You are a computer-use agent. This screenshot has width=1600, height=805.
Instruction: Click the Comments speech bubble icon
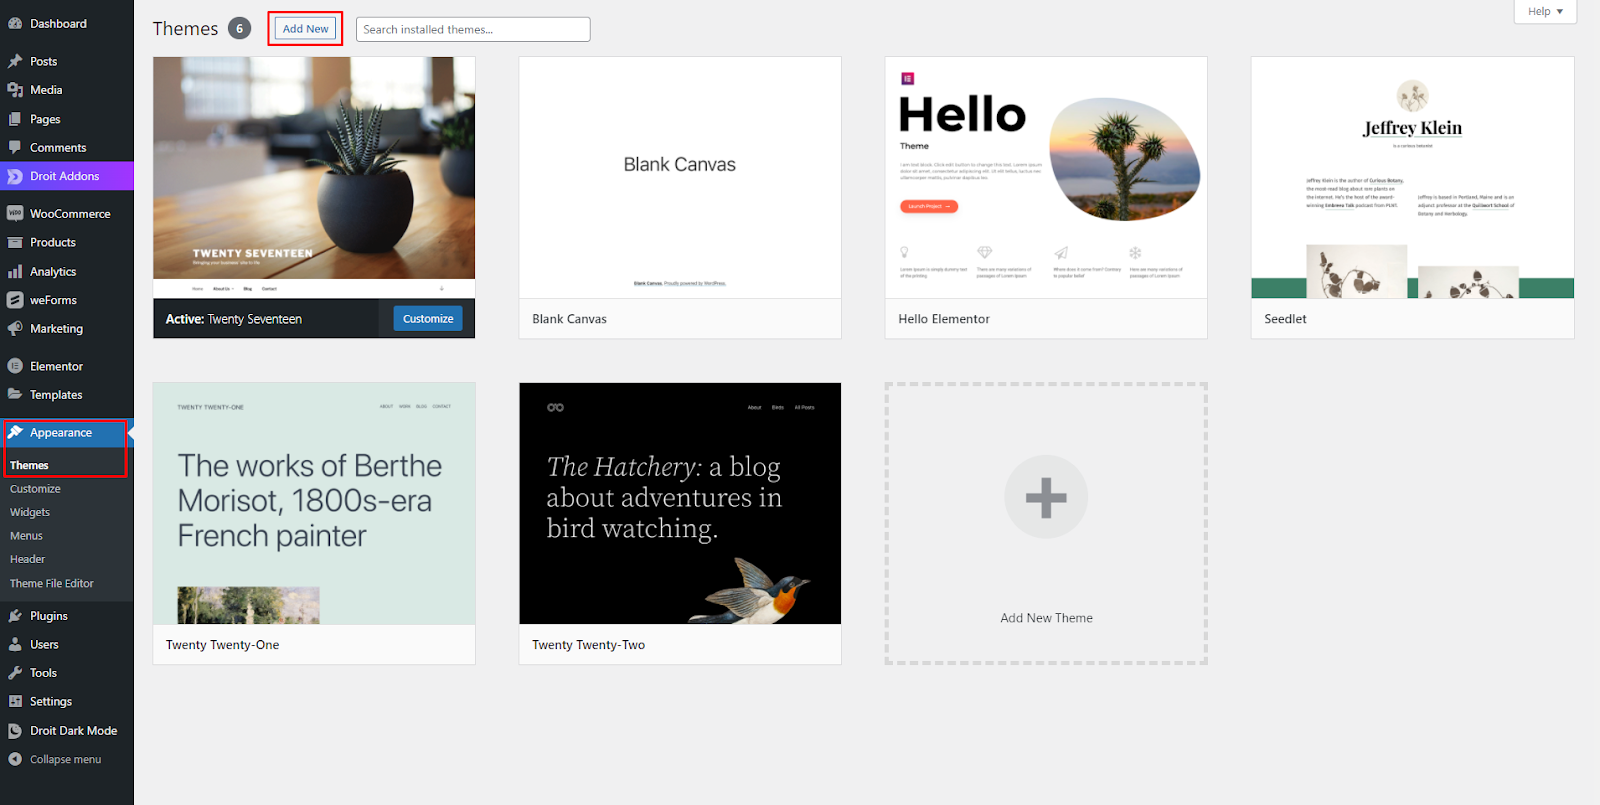coord(15,147)
